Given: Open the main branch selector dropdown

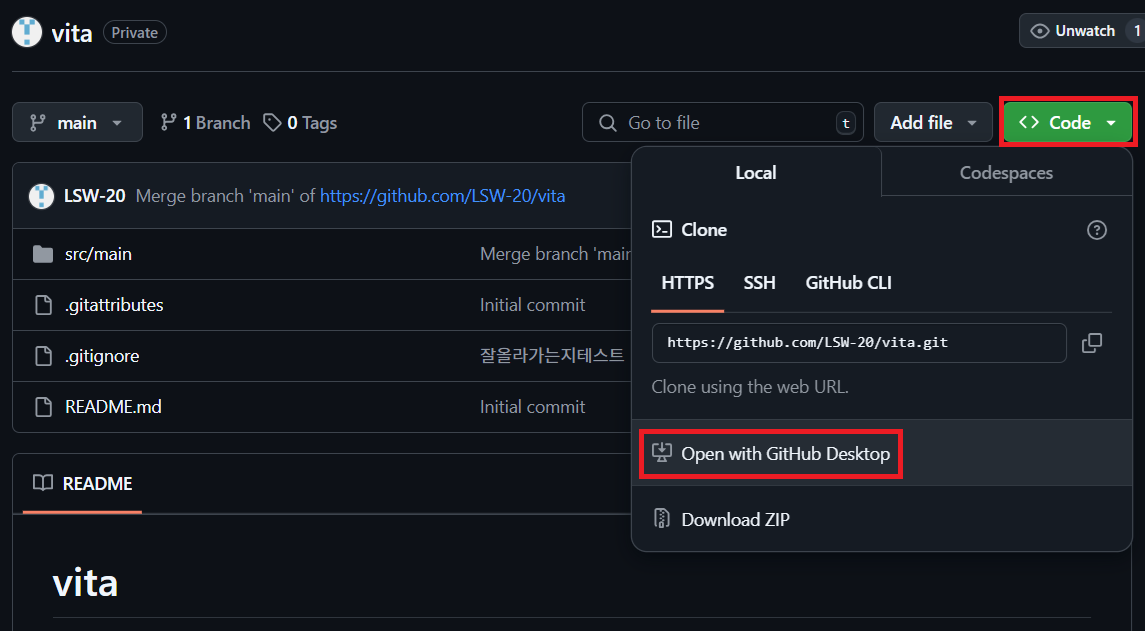Looking at the screenshot, I should point(77,122).
